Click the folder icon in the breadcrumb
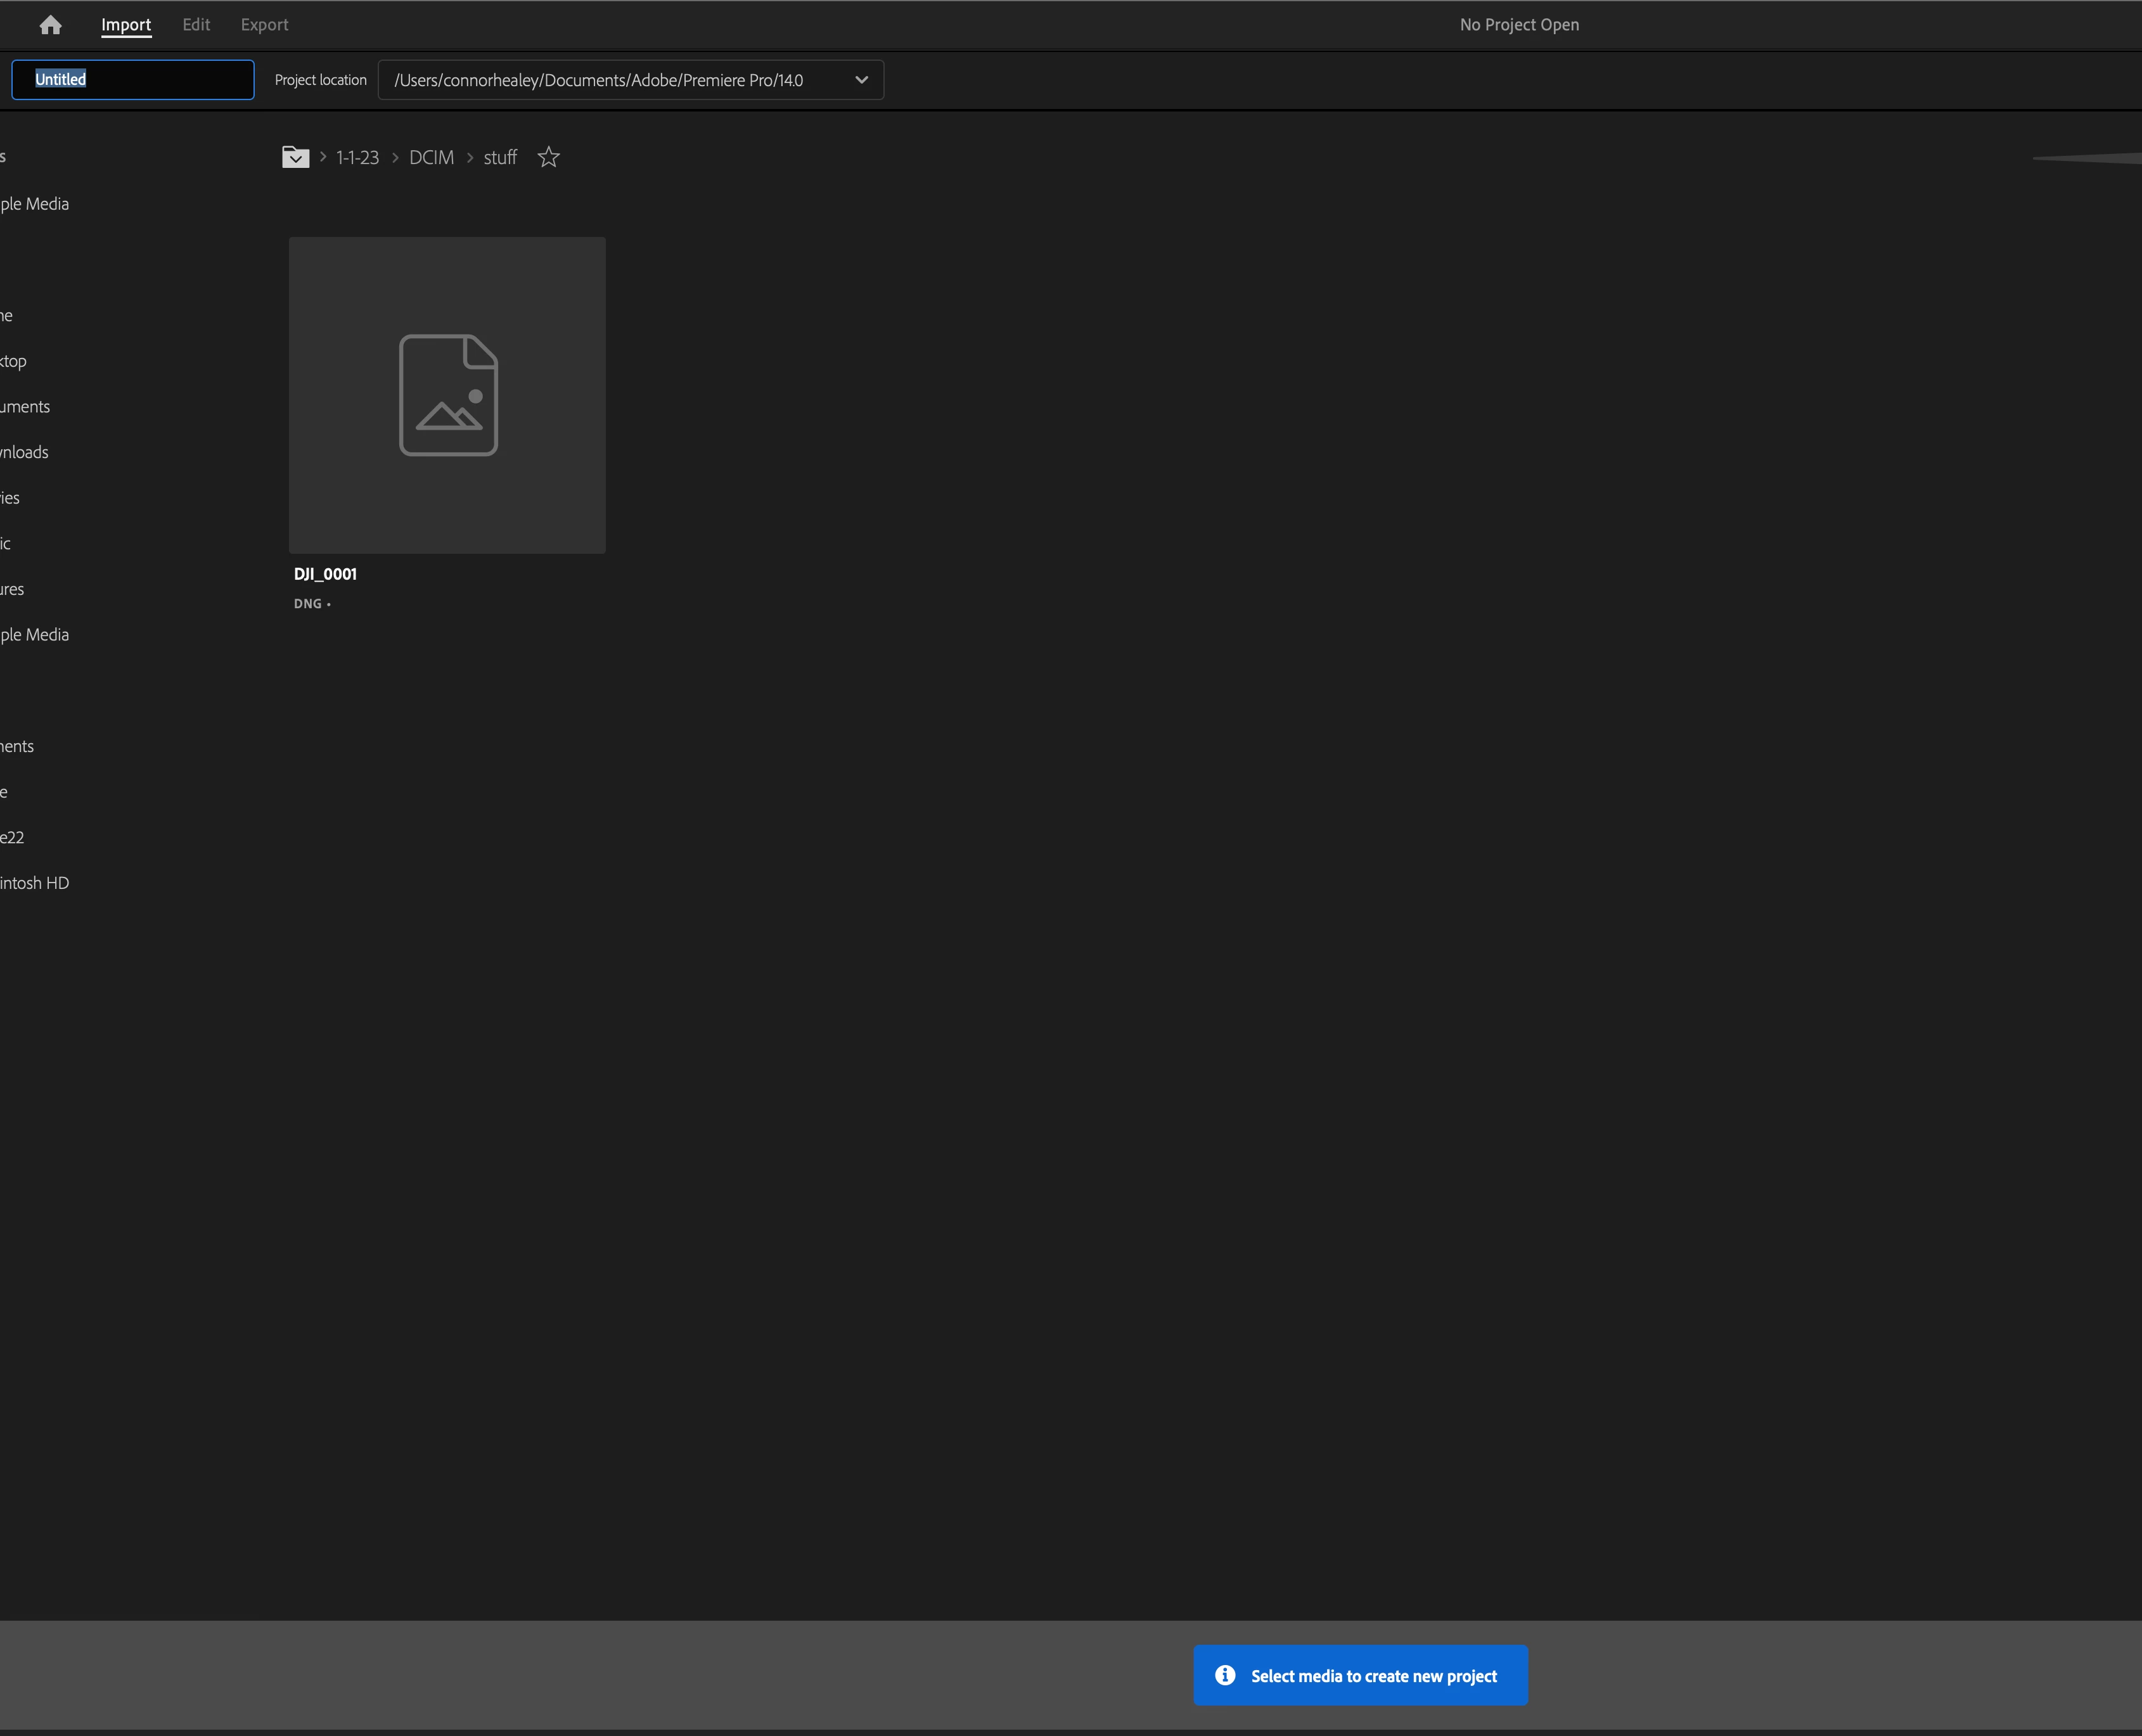Screen dimensions: 2142x1736 coord(295,158)
